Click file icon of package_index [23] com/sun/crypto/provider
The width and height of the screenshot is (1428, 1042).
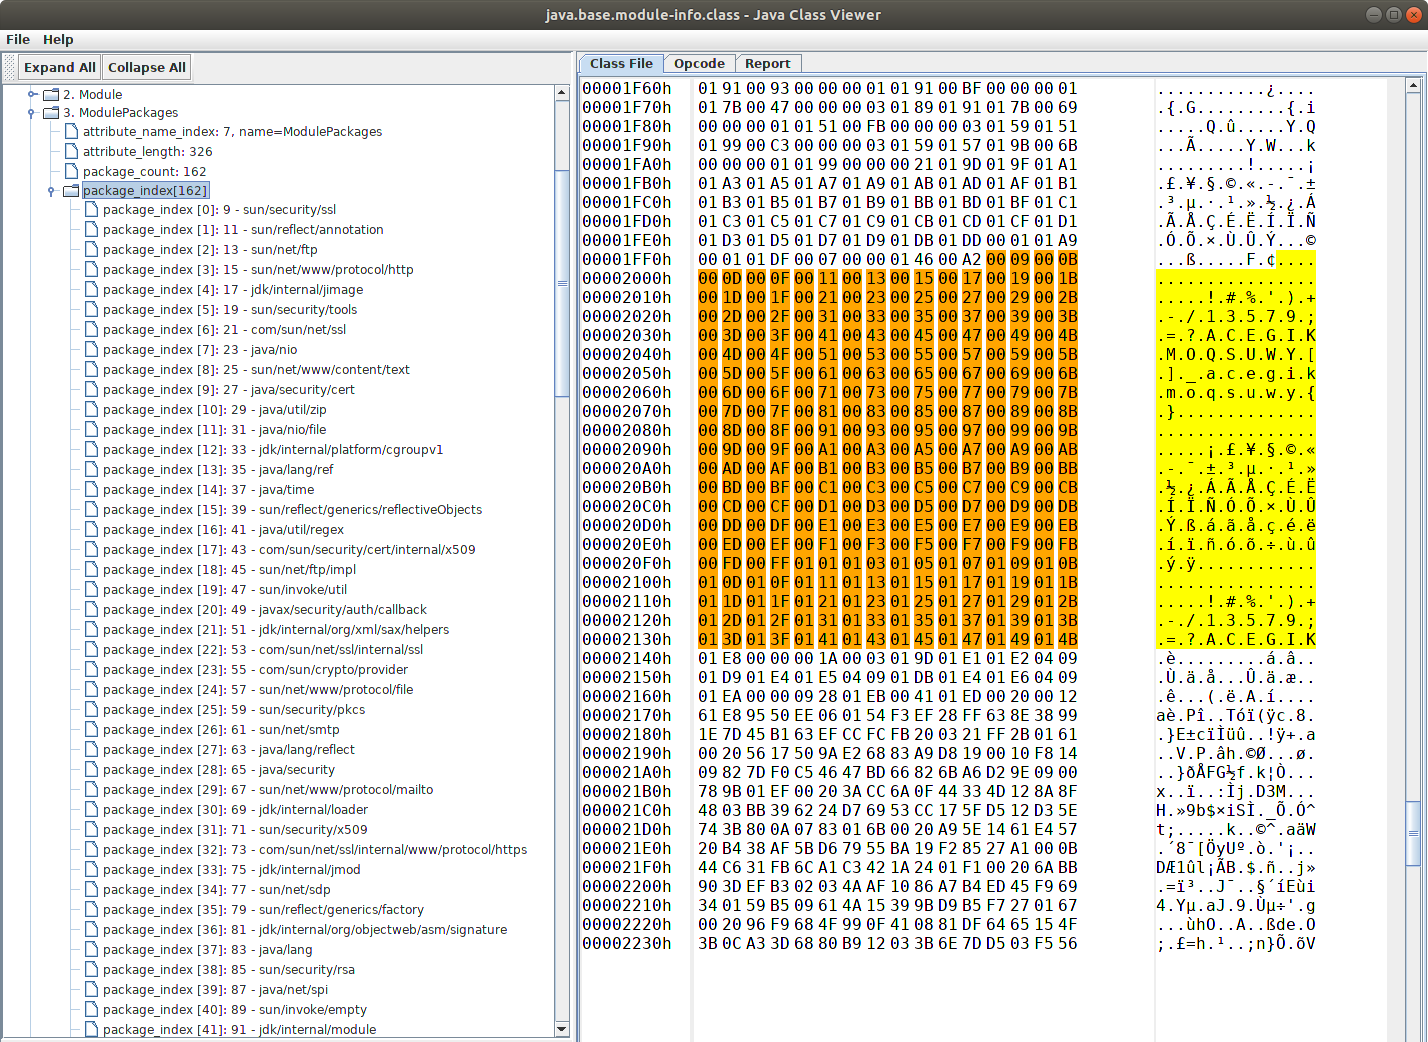tap(91, 669)
